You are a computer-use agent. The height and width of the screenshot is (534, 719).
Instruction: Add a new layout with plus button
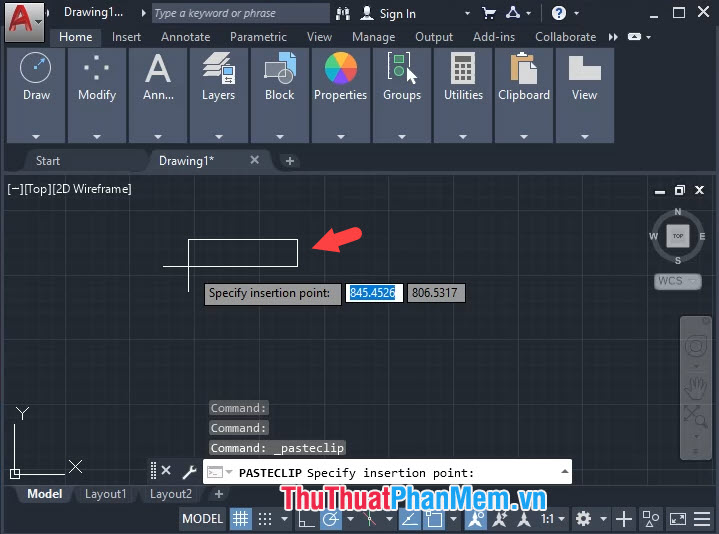219,494
